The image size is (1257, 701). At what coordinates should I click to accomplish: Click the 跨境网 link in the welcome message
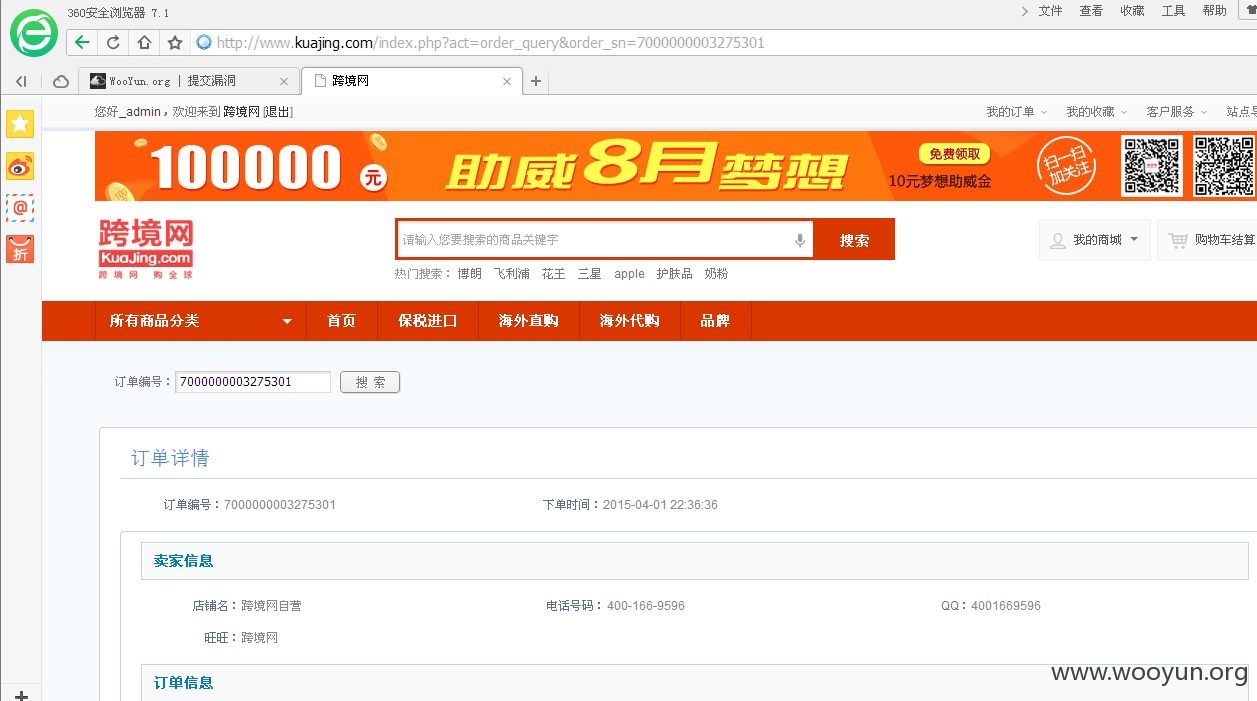(x=241, y=112)
